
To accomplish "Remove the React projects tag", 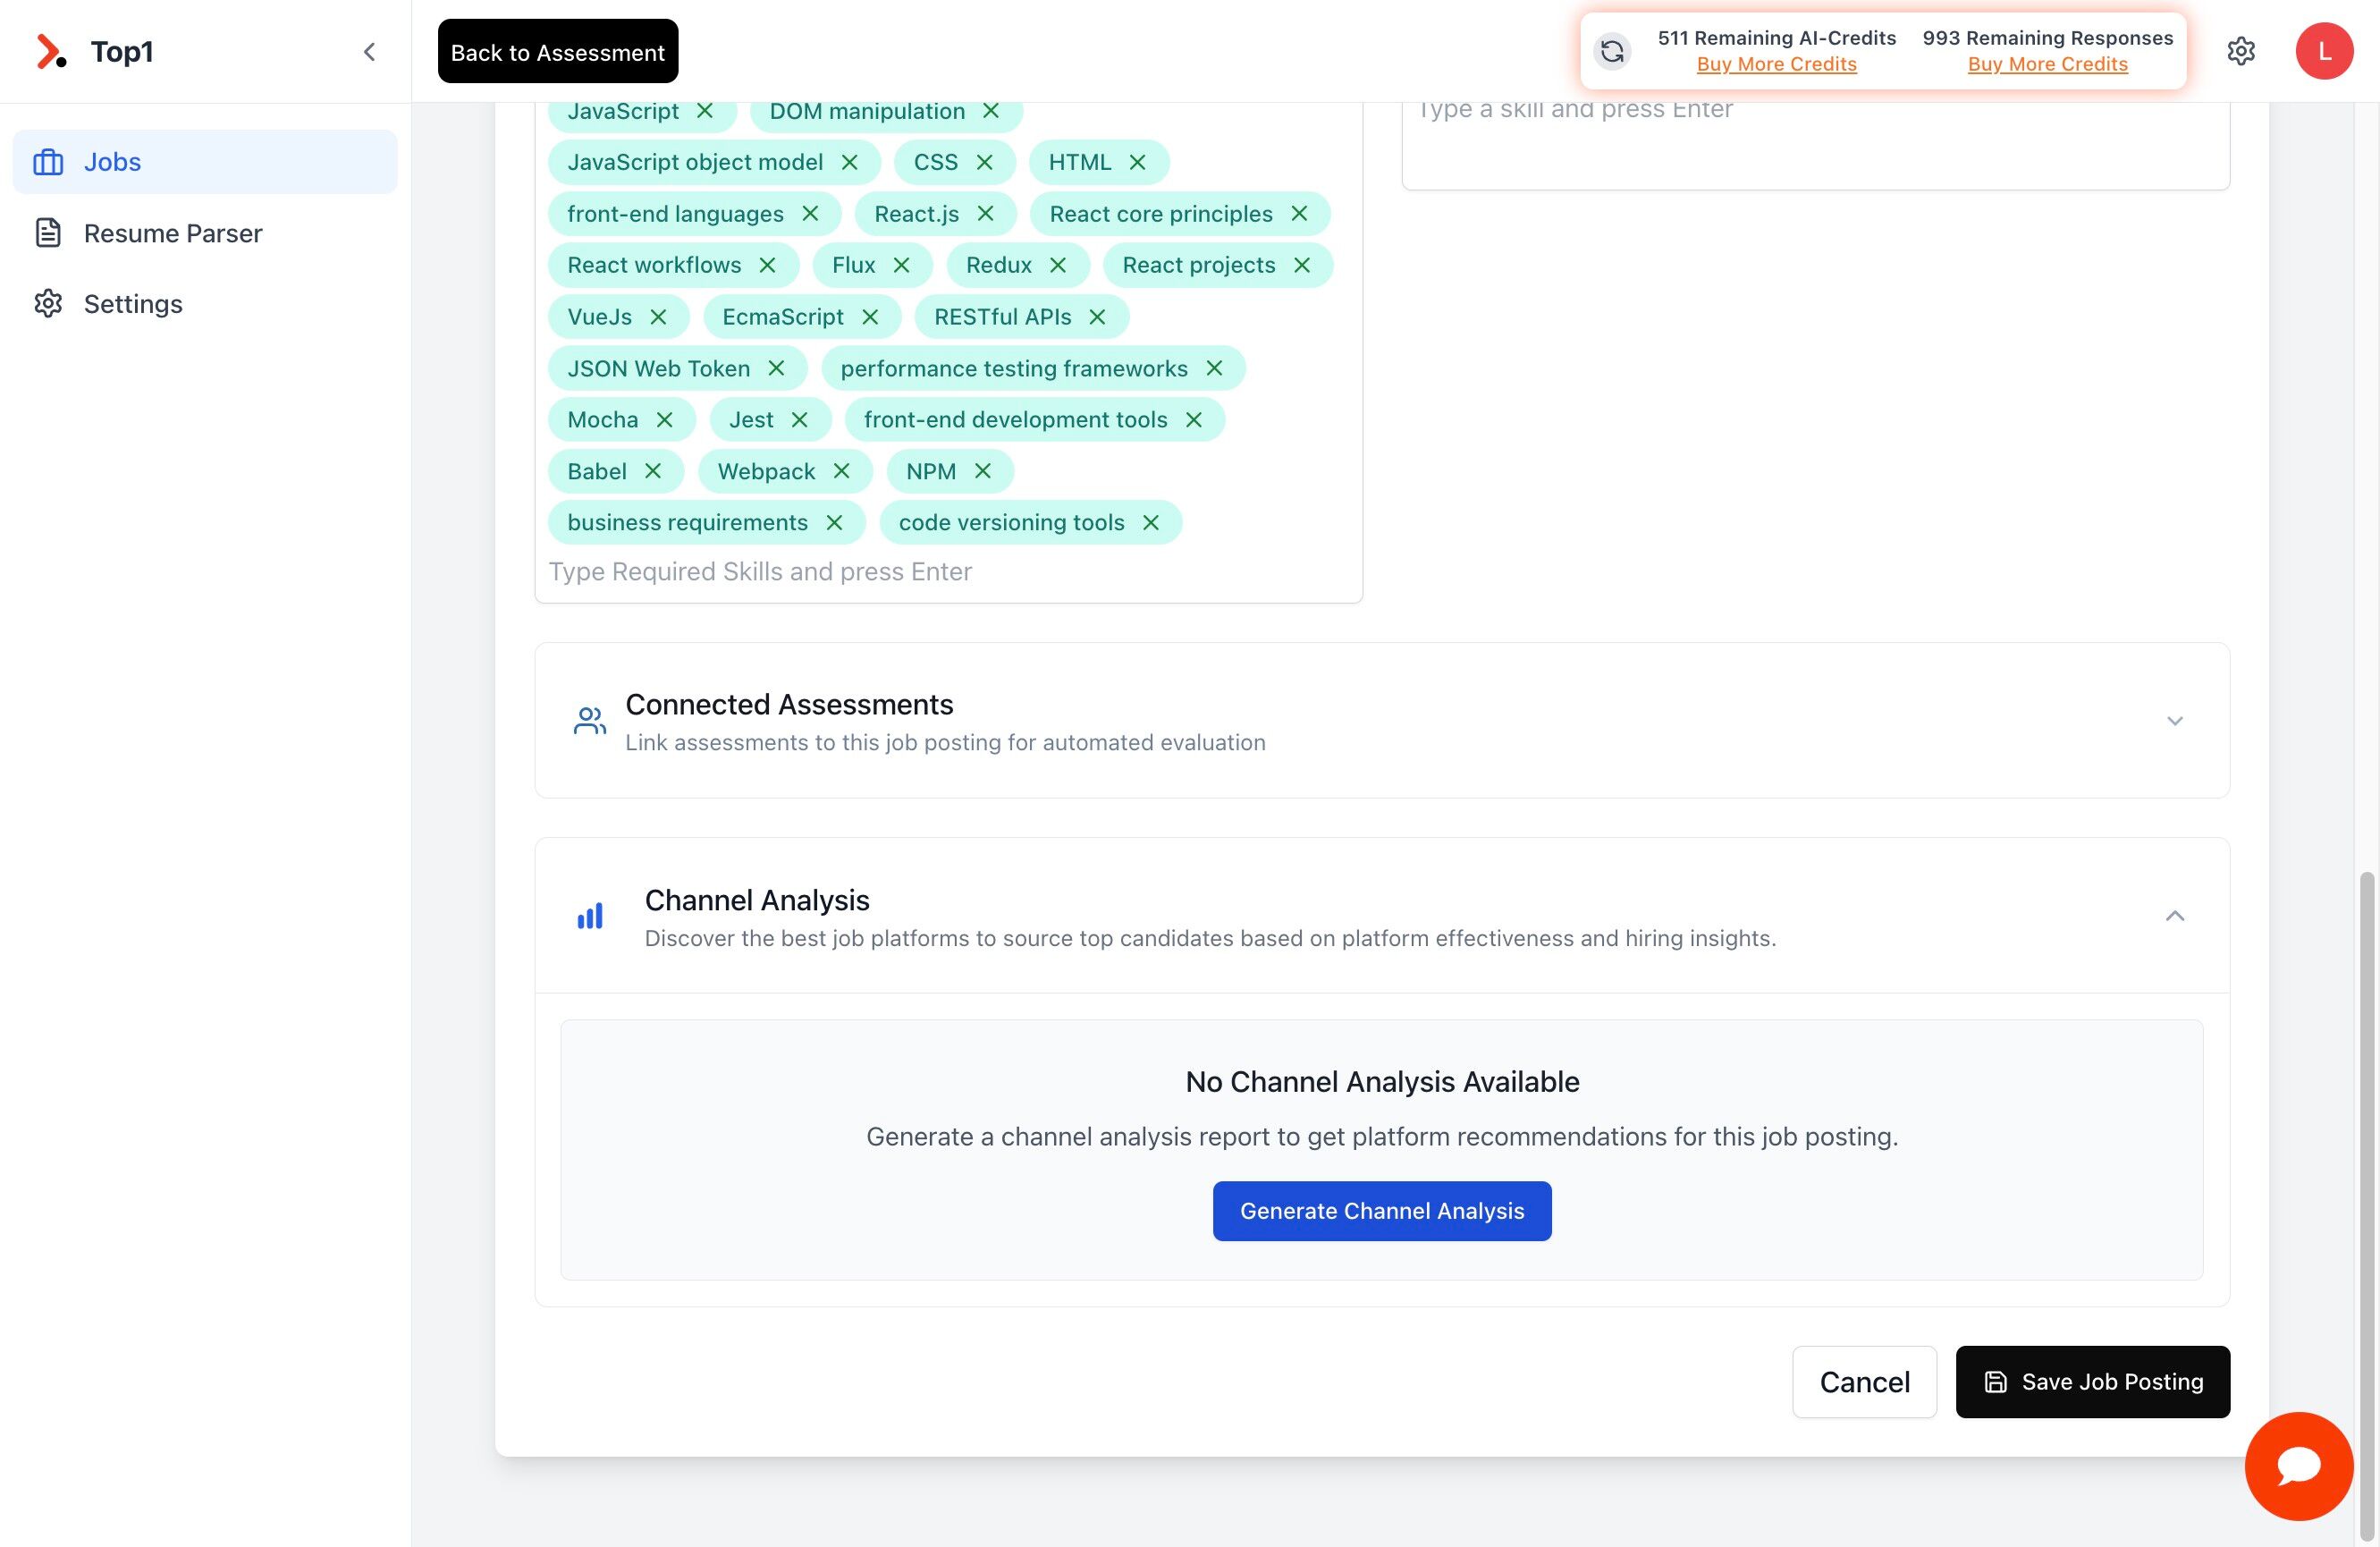I will (x=1303, y=265).
